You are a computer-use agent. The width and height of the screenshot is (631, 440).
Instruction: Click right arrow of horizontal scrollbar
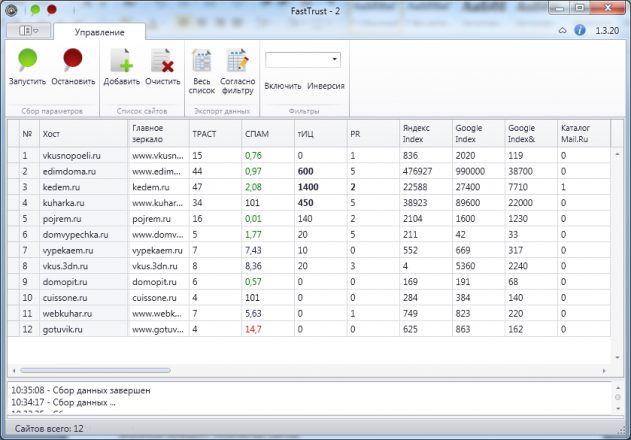604,371
